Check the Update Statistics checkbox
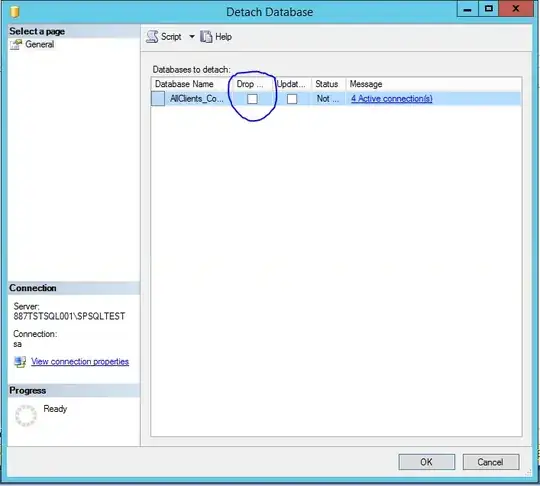This screenshot has width=540, height=486. coord(292,99)
